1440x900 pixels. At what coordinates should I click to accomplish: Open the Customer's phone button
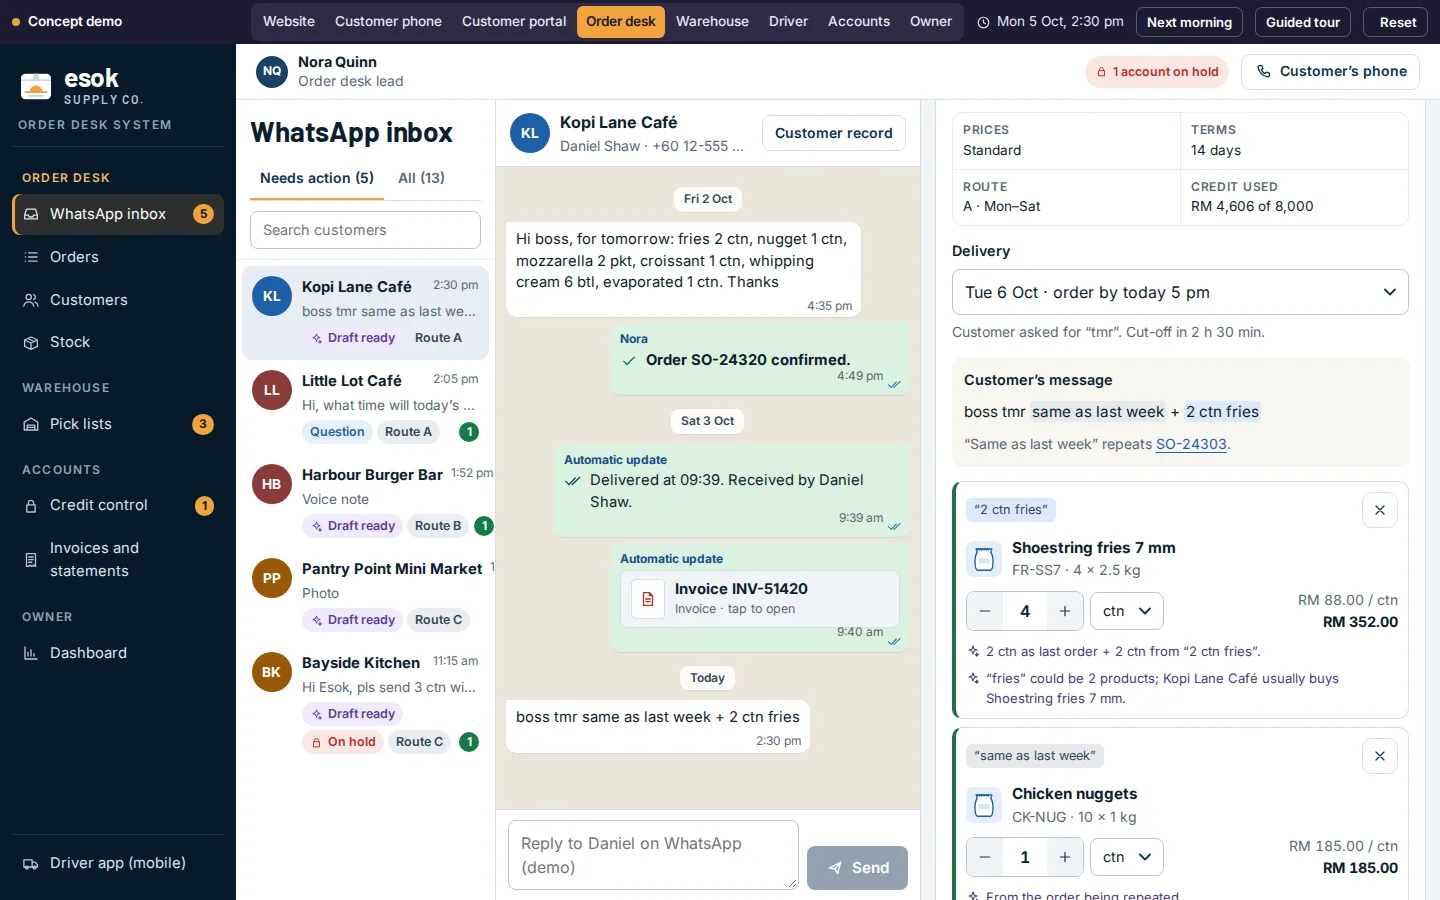pyautogui.click(x=1330, y=72)
